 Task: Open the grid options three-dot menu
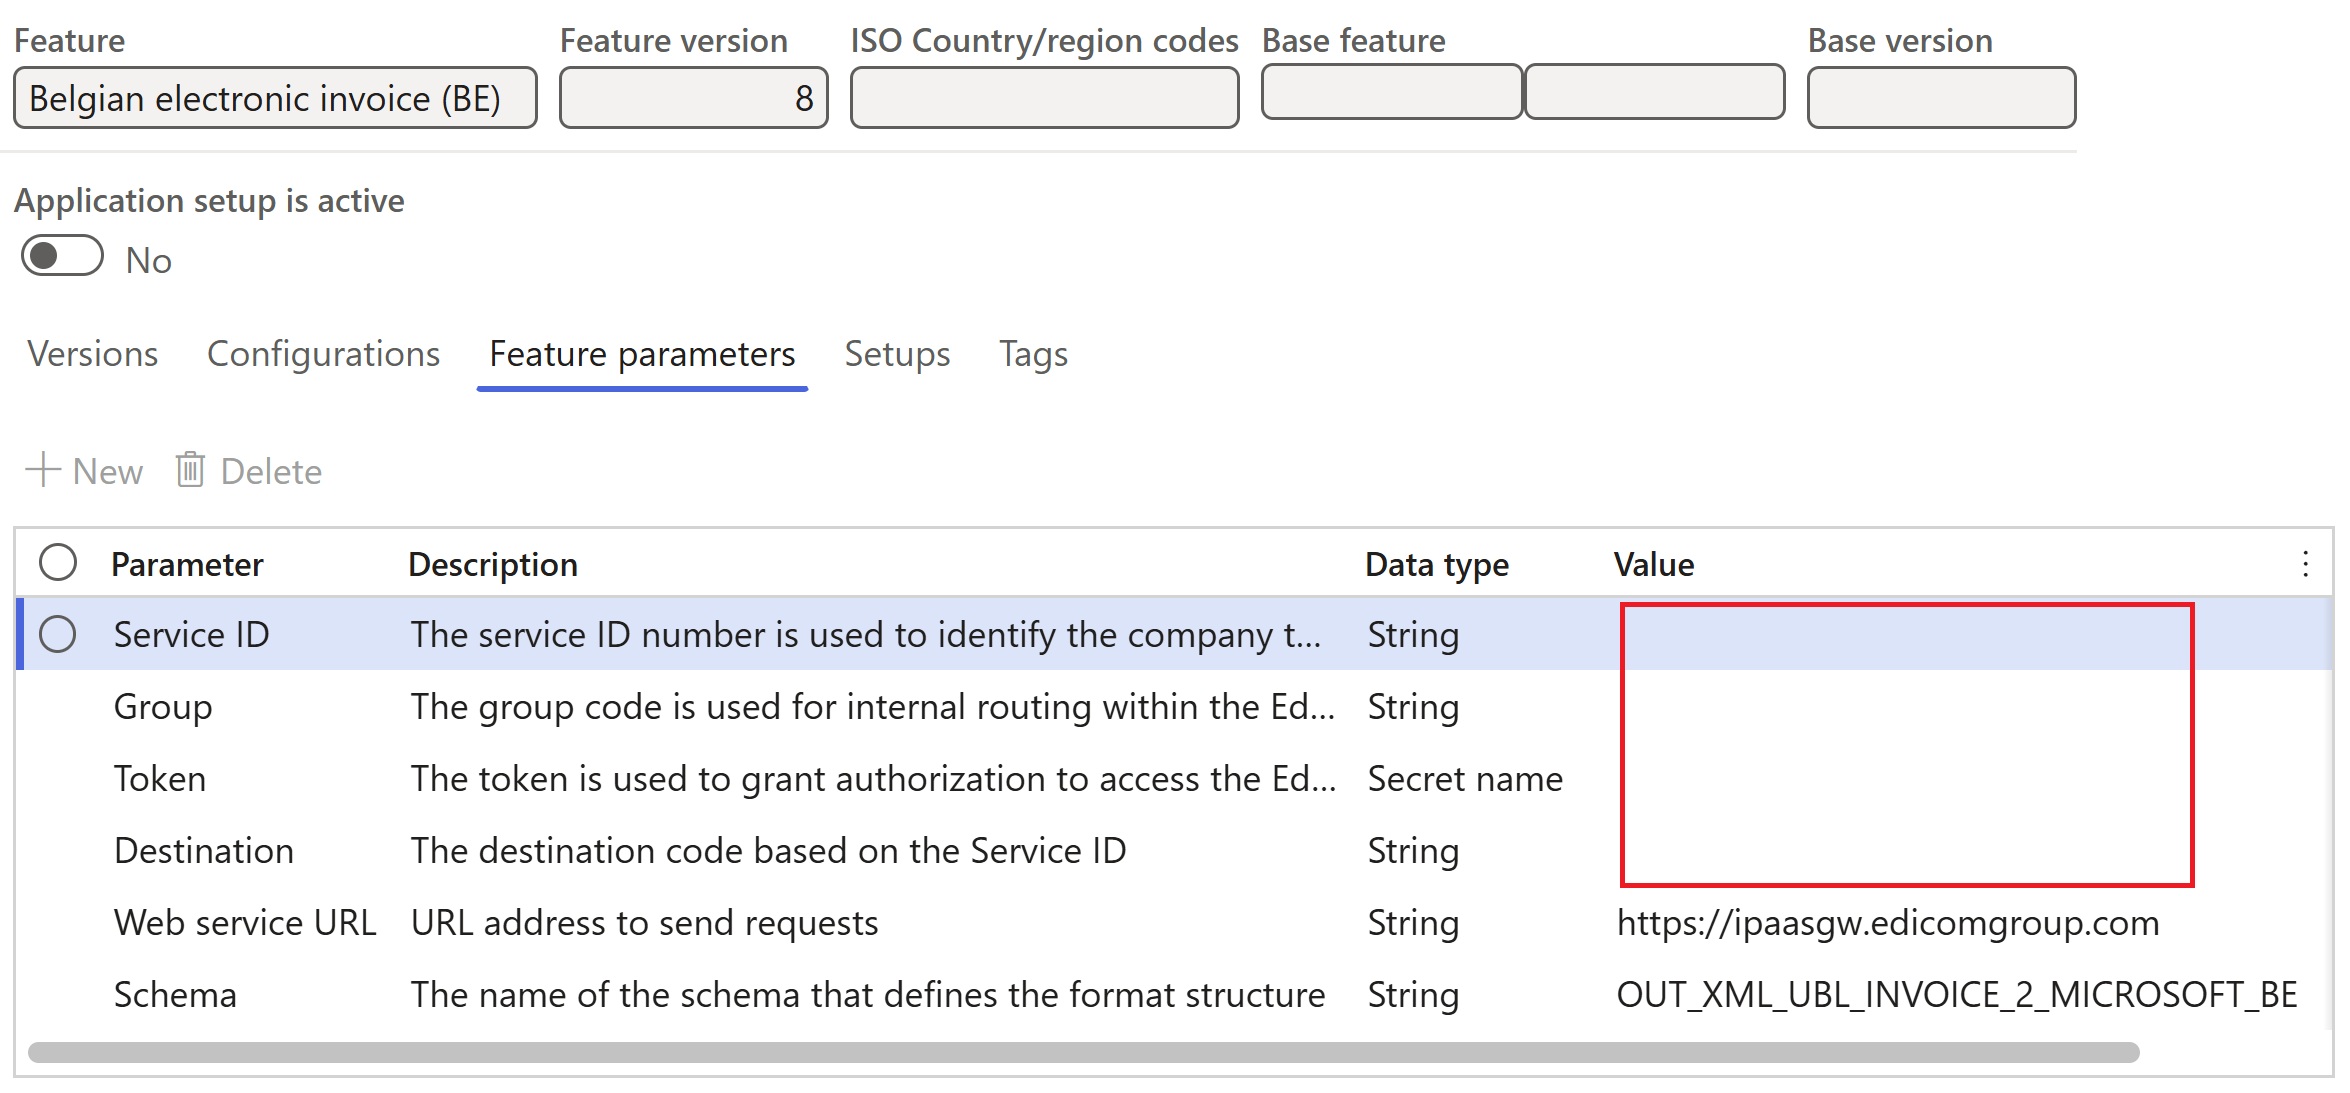coord(2305,564)
